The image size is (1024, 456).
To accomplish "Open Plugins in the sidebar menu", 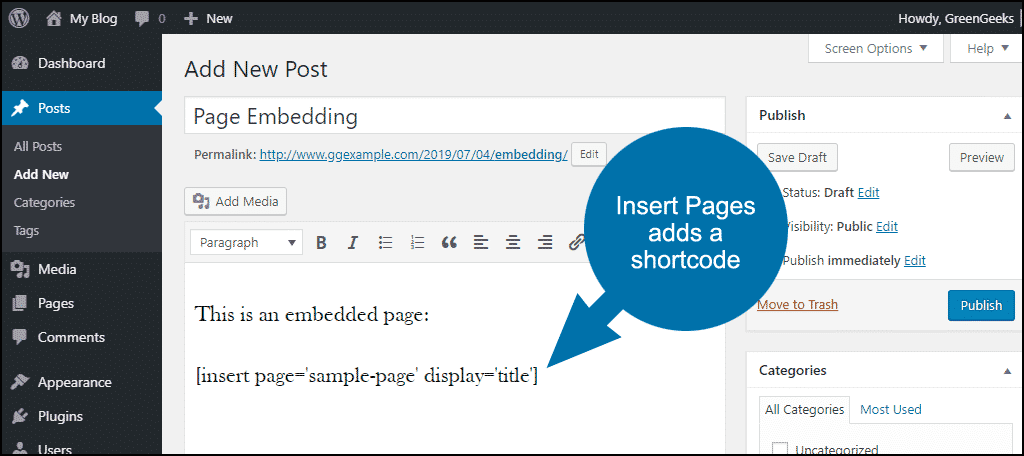I will pyautogui.click(x=60, y=416).
